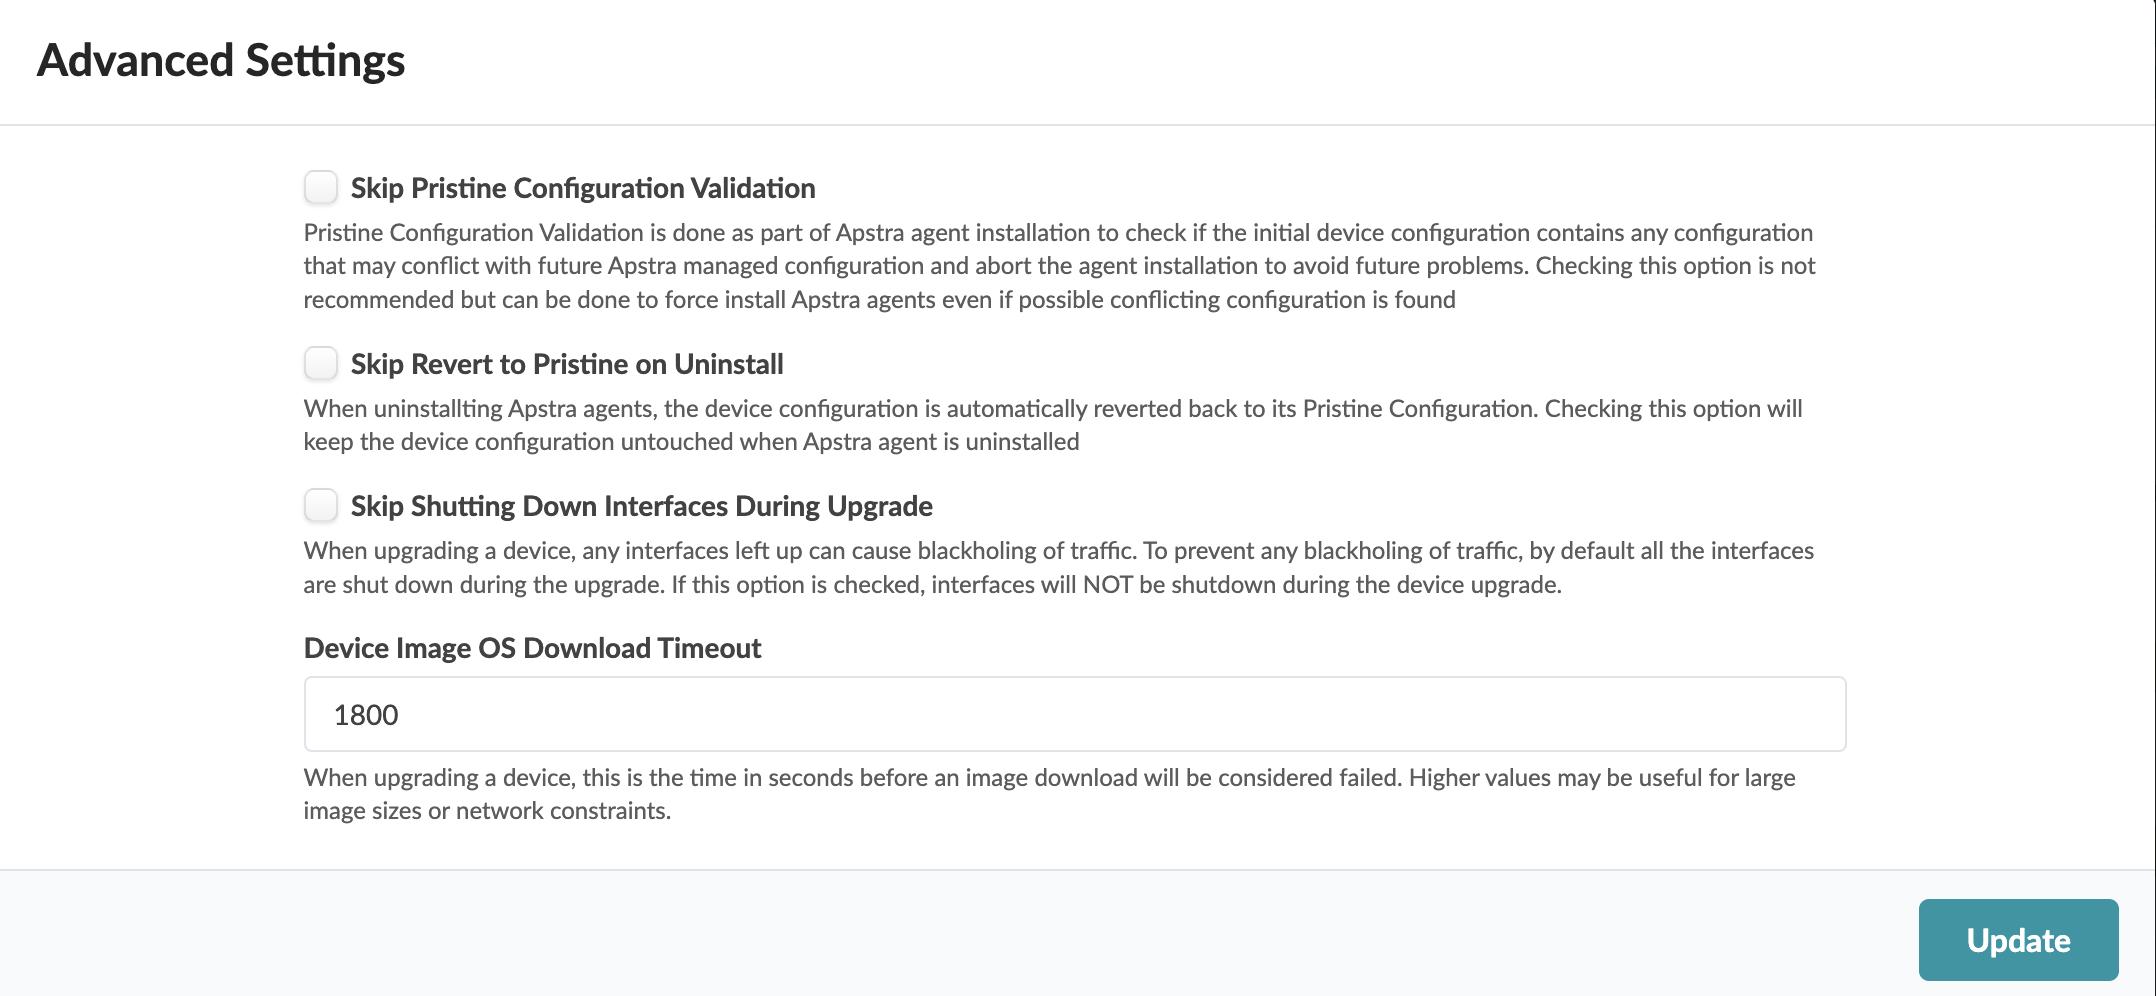Tick the Skip Revert to Pristine on Uninstall checkbox
The image size is (2156, 996).
pos(321,363)
